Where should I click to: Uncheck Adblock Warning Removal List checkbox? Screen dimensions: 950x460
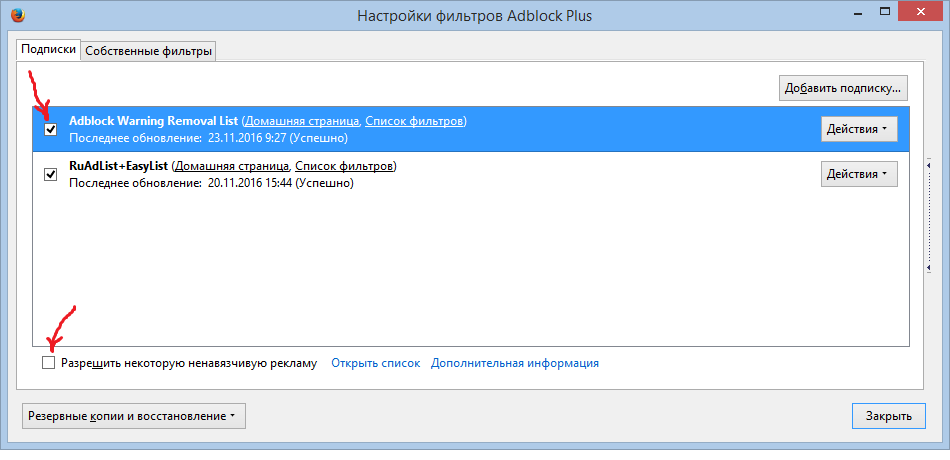(x=51, y=130)
